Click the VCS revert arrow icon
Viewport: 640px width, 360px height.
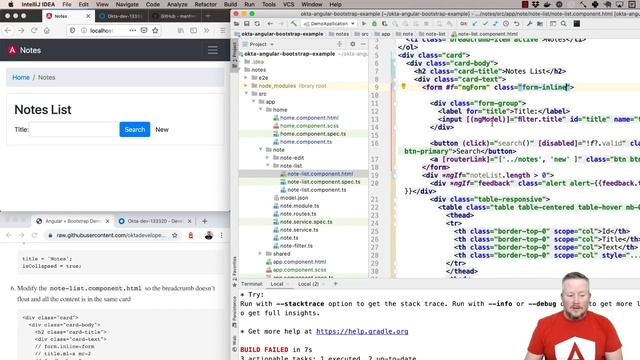point(516,24)
